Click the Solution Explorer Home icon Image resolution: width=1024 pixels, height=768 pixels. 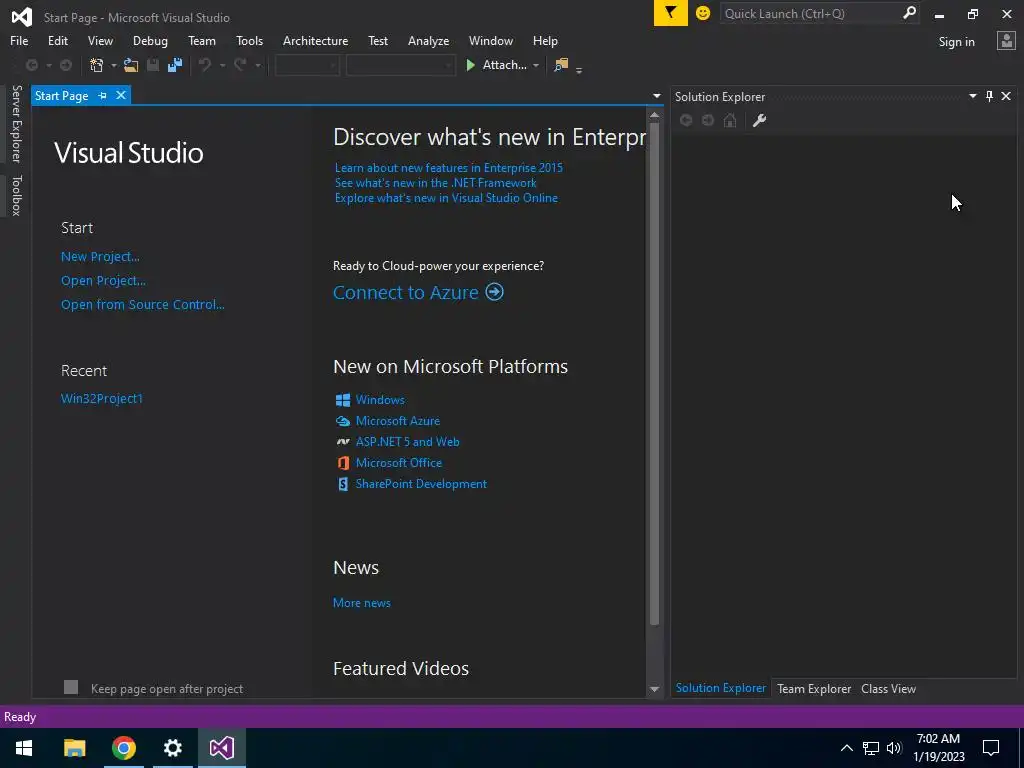pos(730,120)
